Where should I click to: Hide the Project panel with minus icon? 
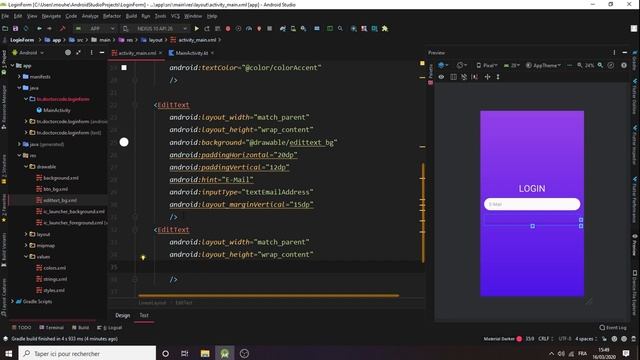tap(102, 53)
